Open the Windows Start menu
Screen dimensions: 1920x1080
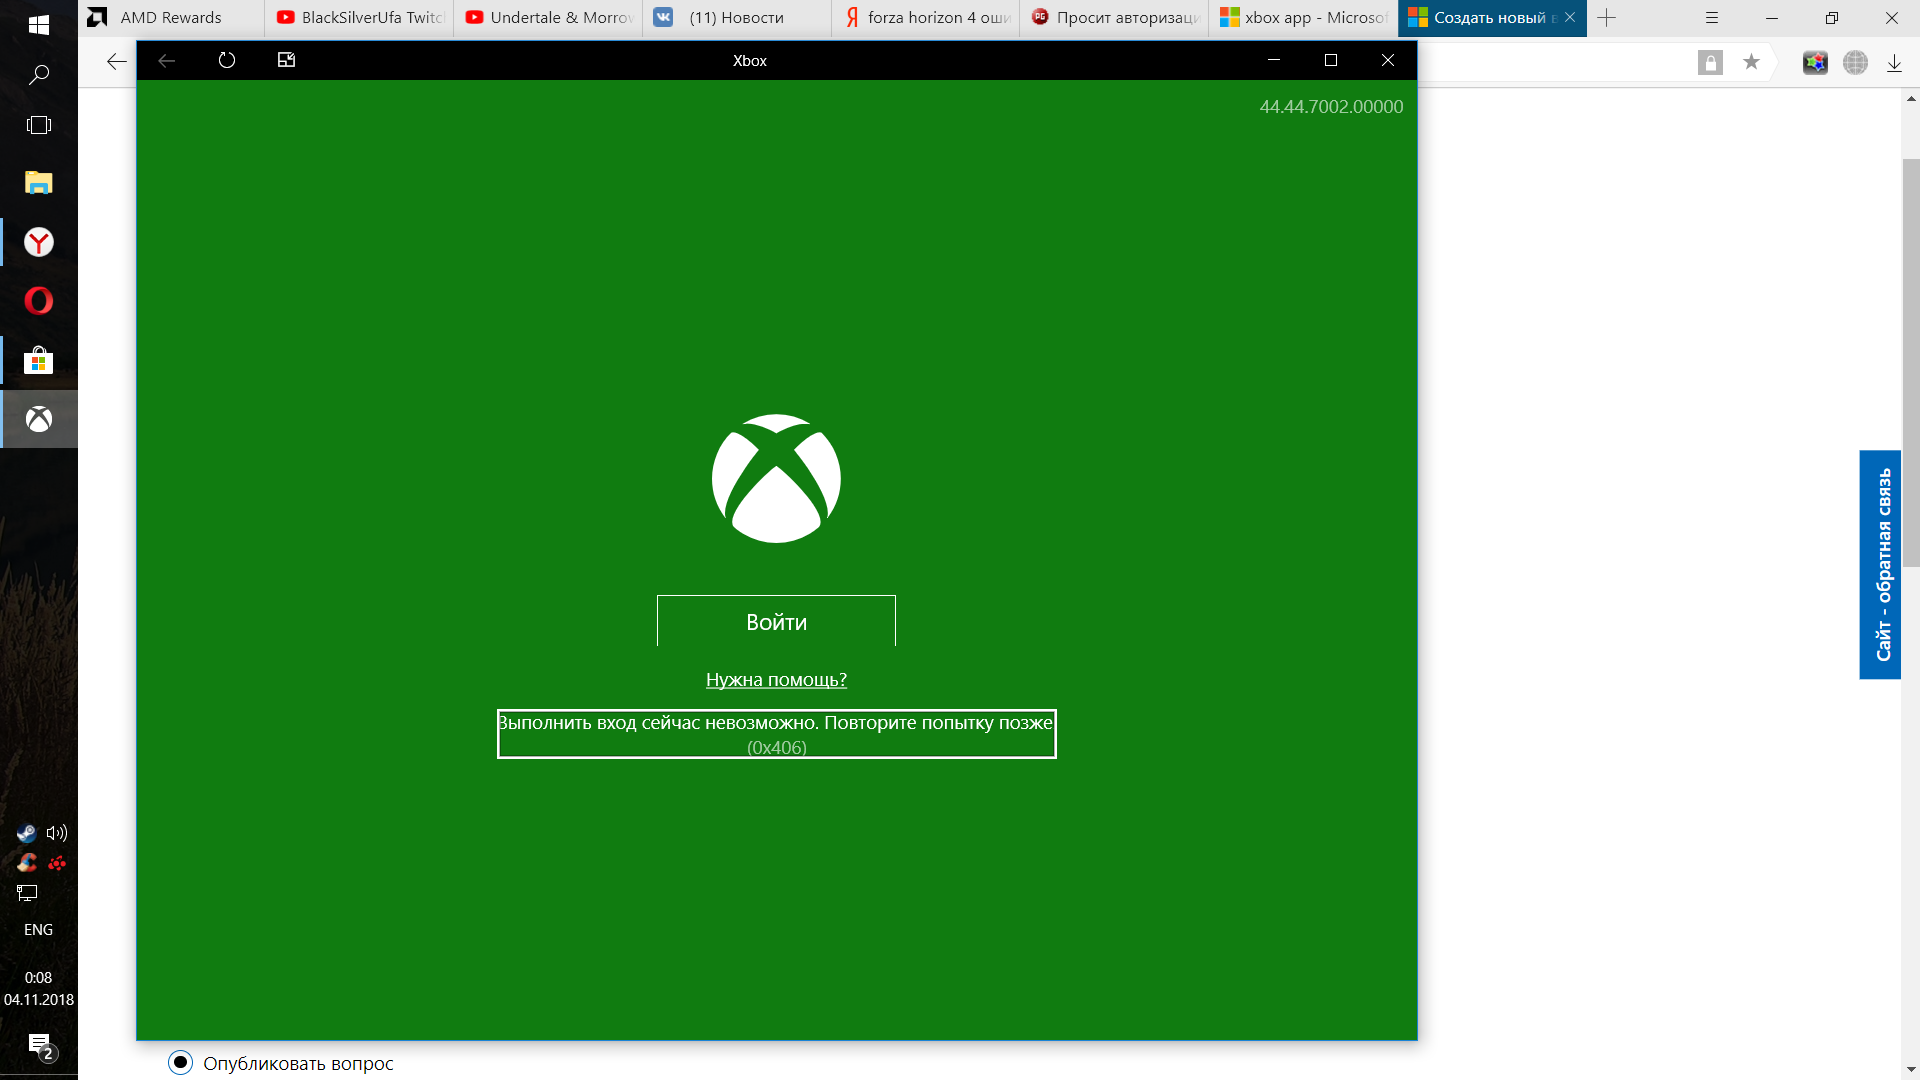click(39, 24)
